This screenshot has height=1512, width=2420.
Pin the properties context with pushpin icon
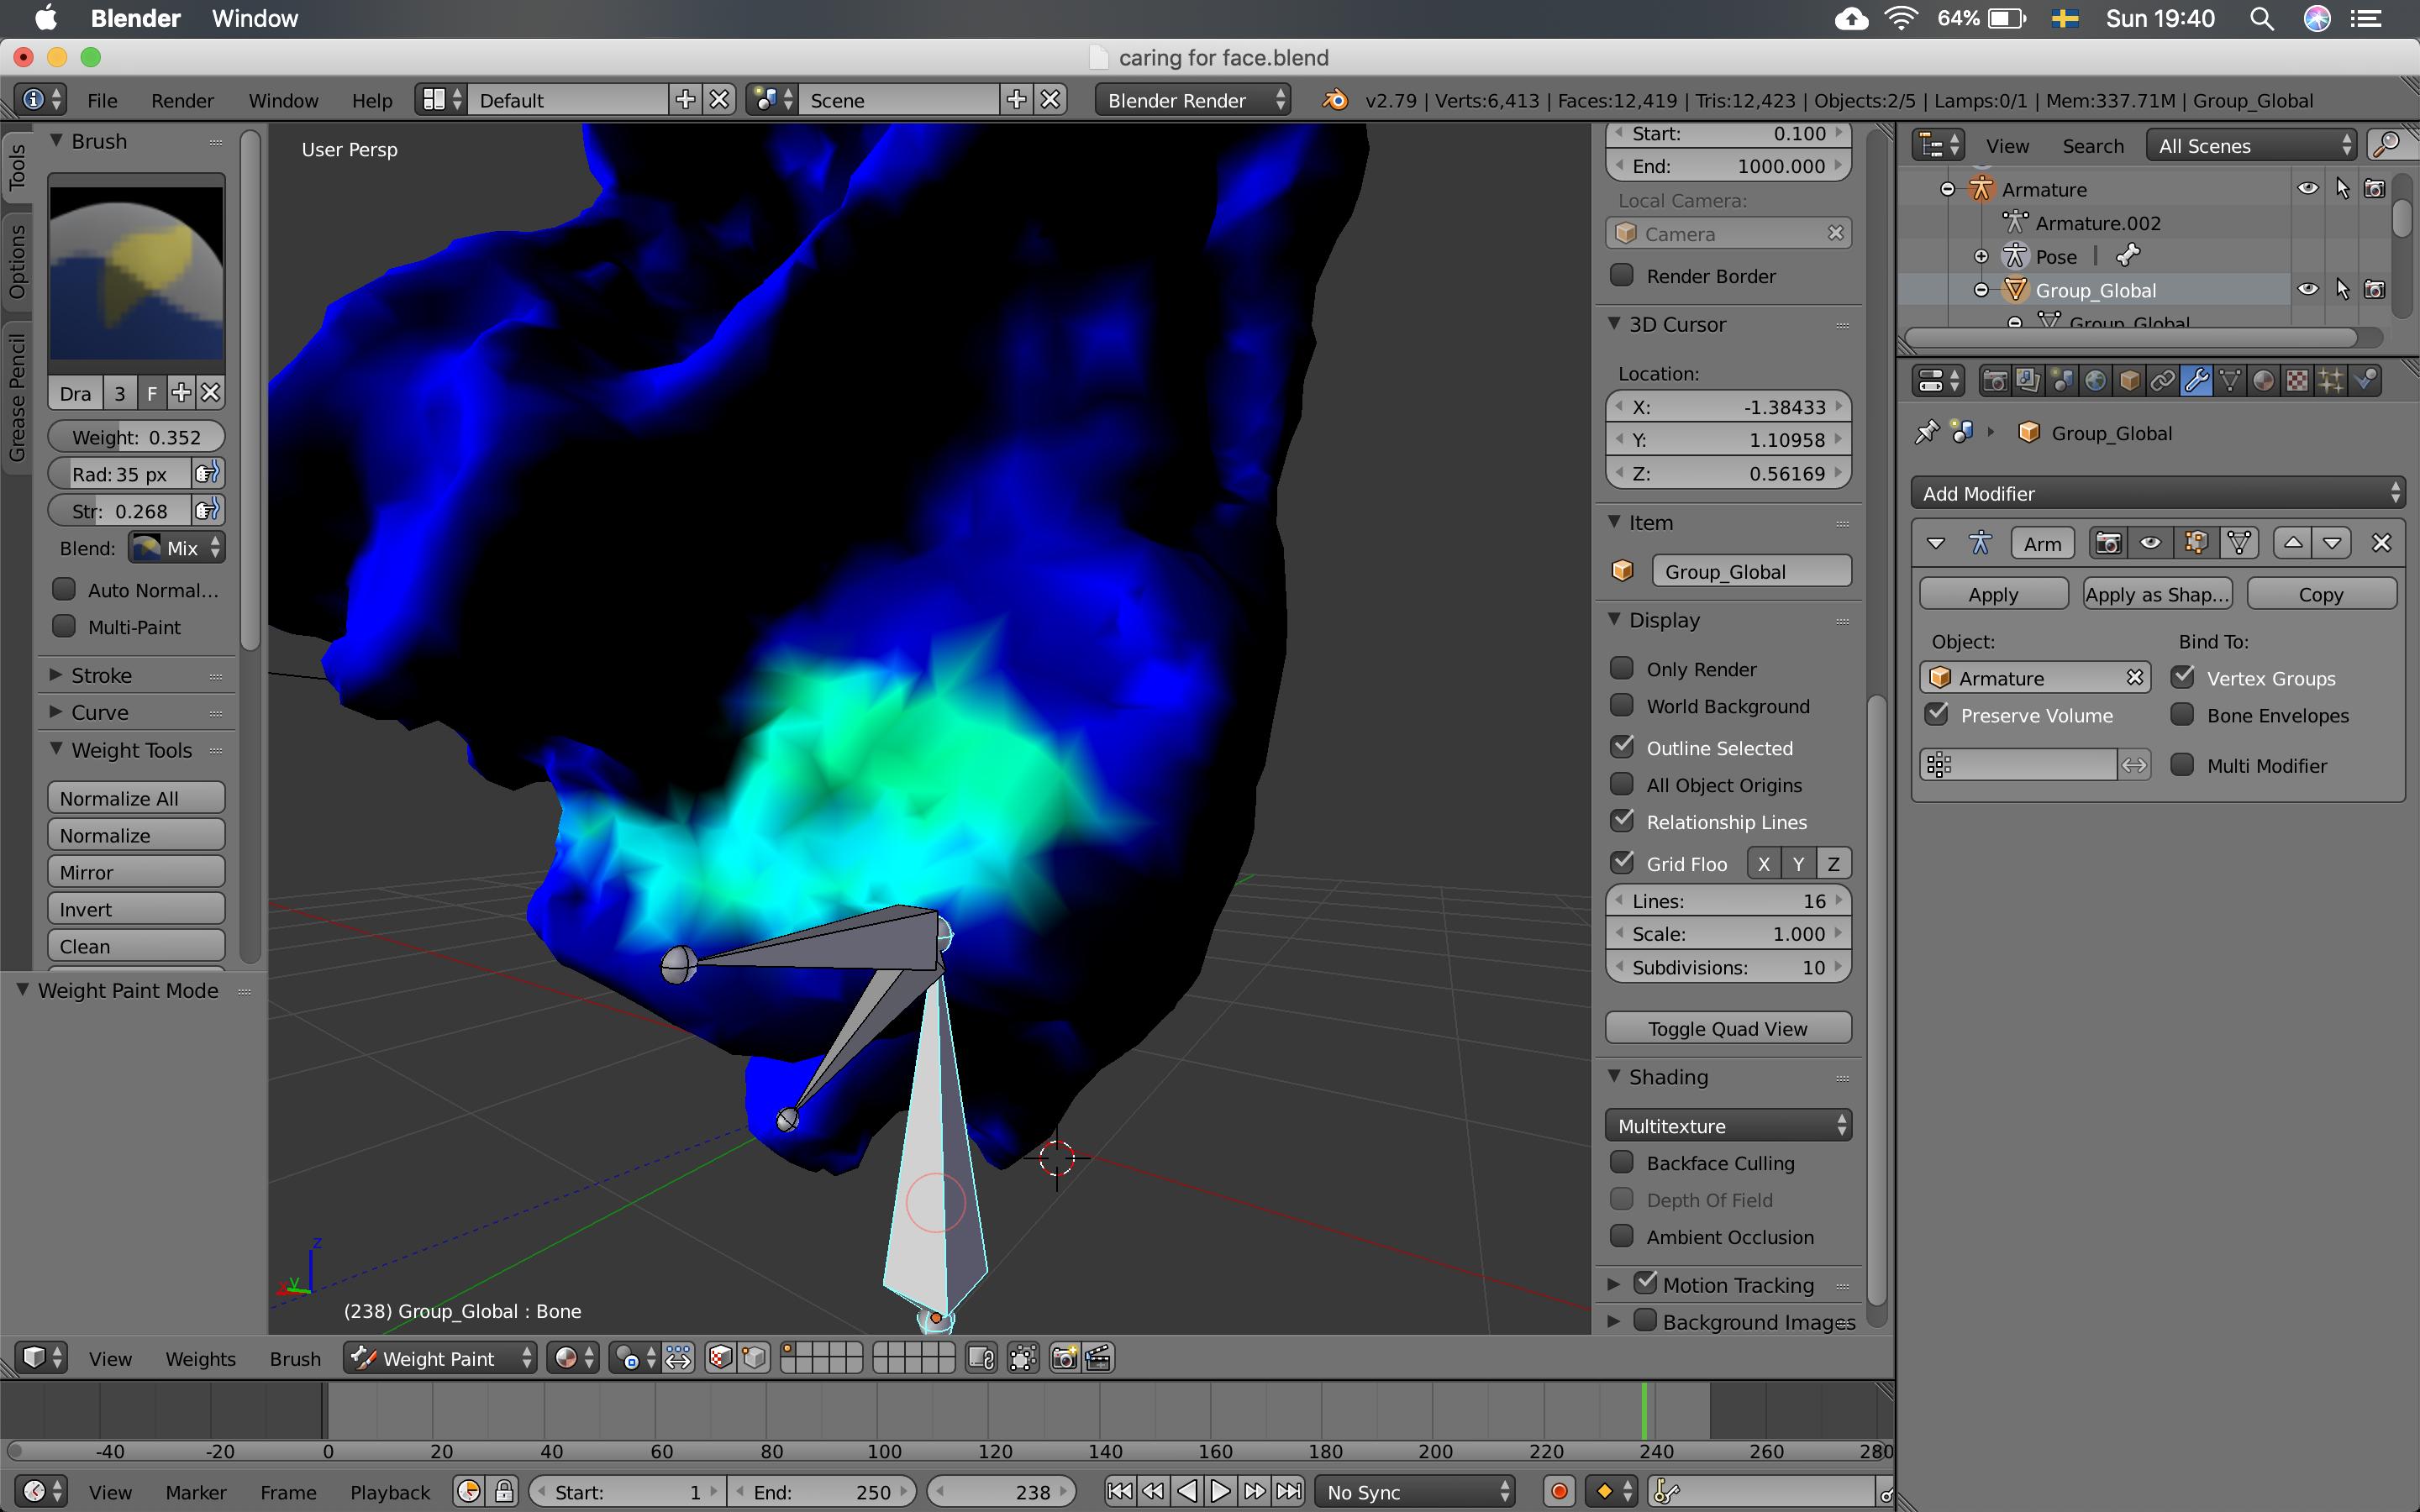[1926, 433]
